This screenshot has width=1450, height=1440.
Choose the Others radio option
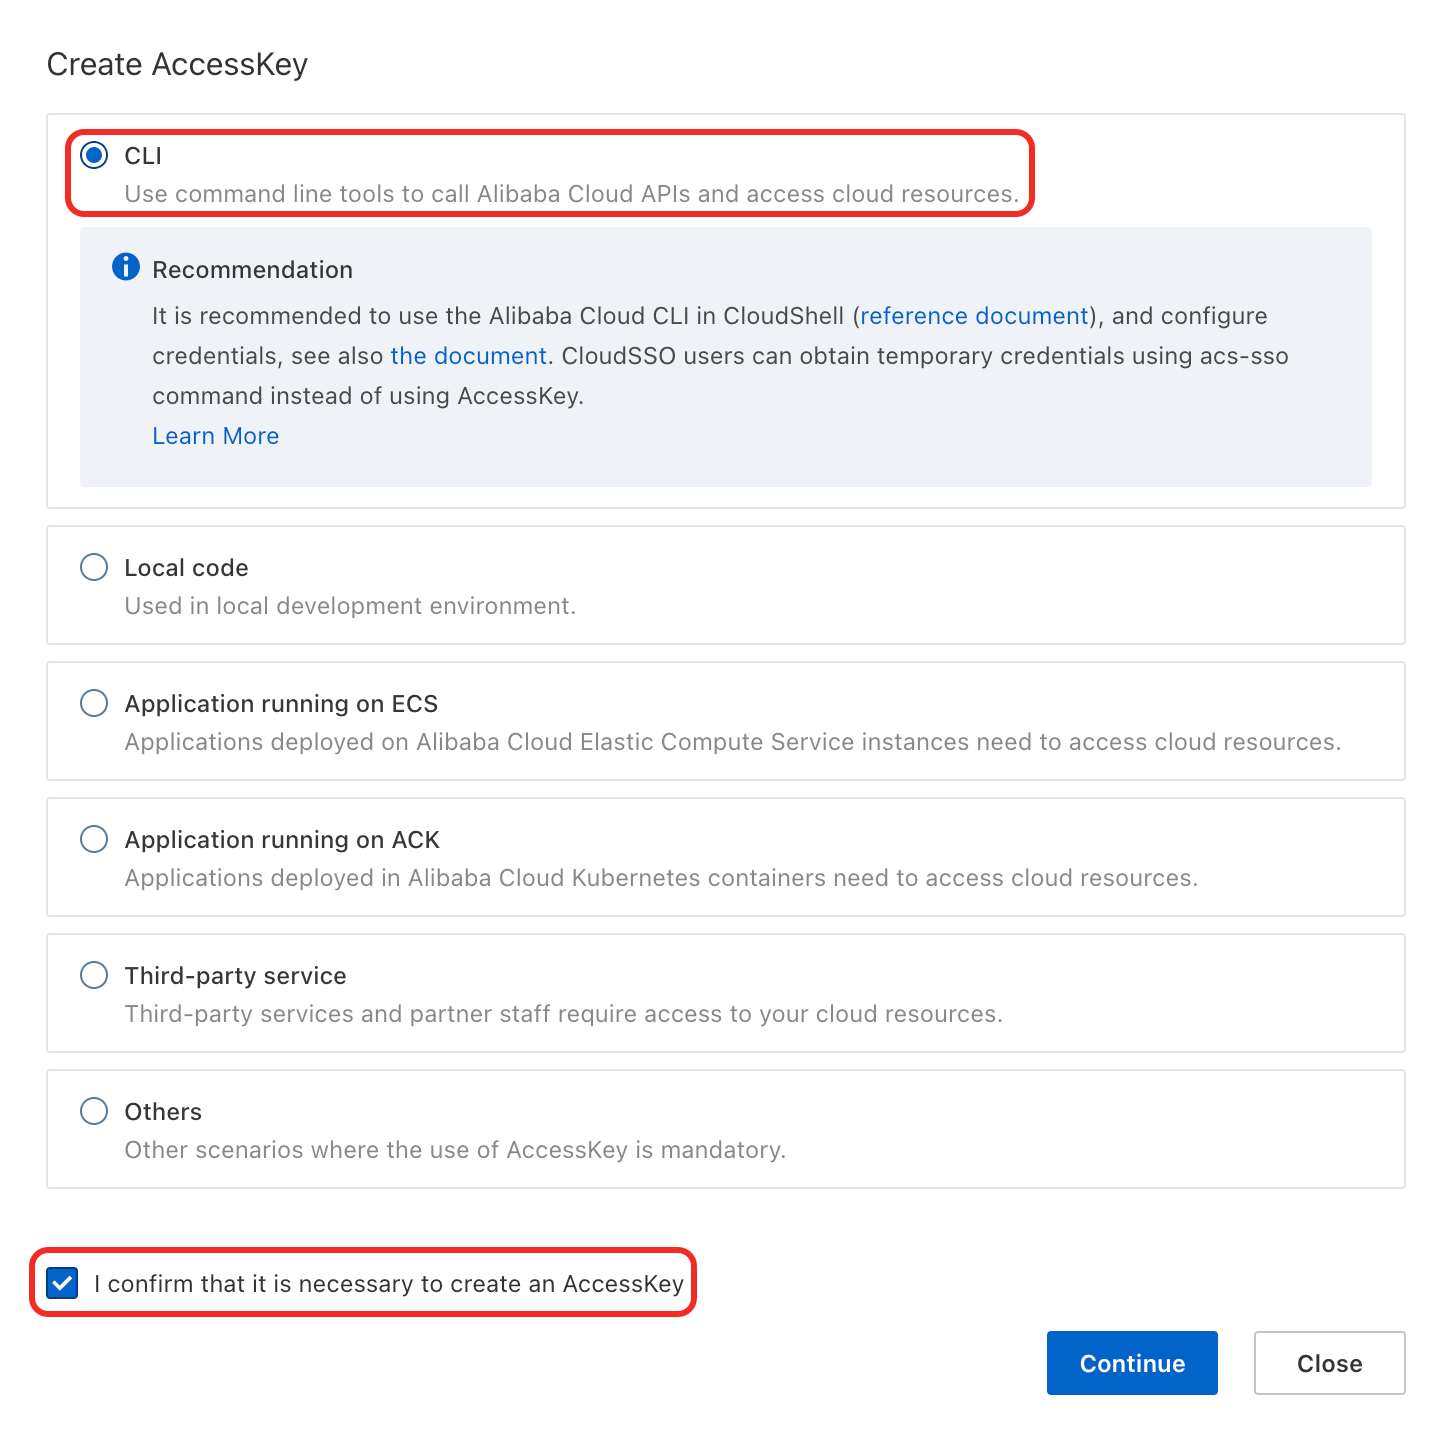94,1111
